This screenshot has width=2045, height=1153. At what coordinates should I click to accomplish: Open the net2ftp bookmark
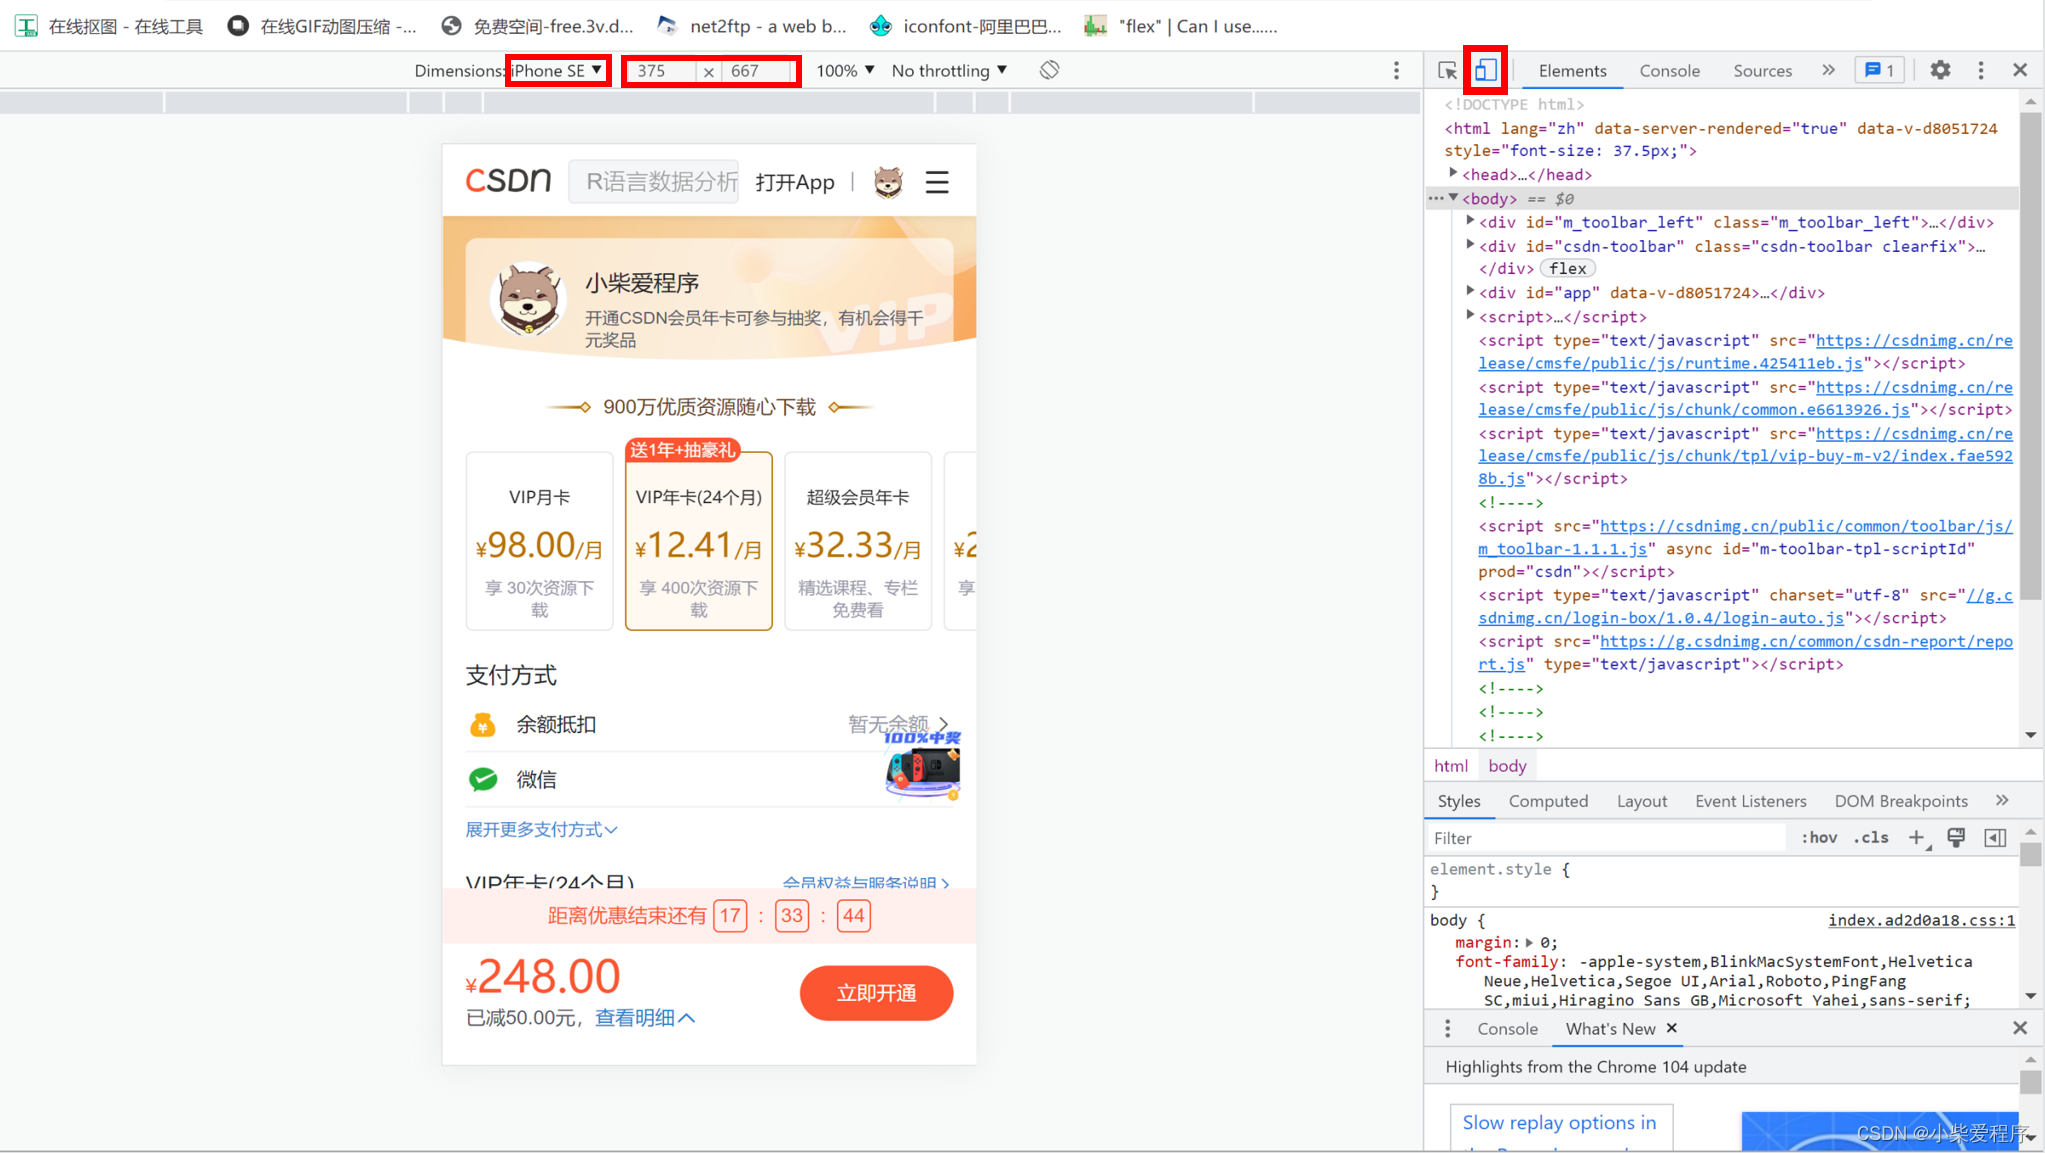[752, 26]
